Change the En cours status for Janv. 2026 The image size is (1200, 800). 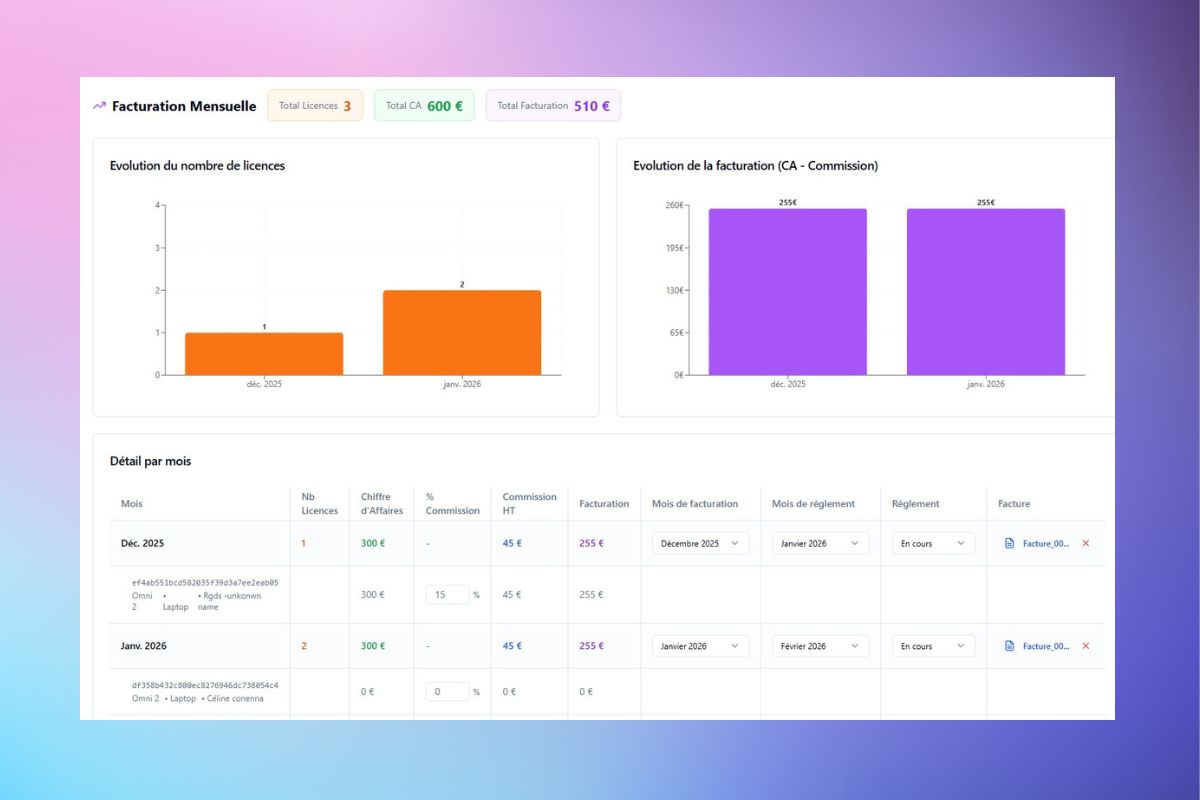pyautogui.click(x=933, y=646)
